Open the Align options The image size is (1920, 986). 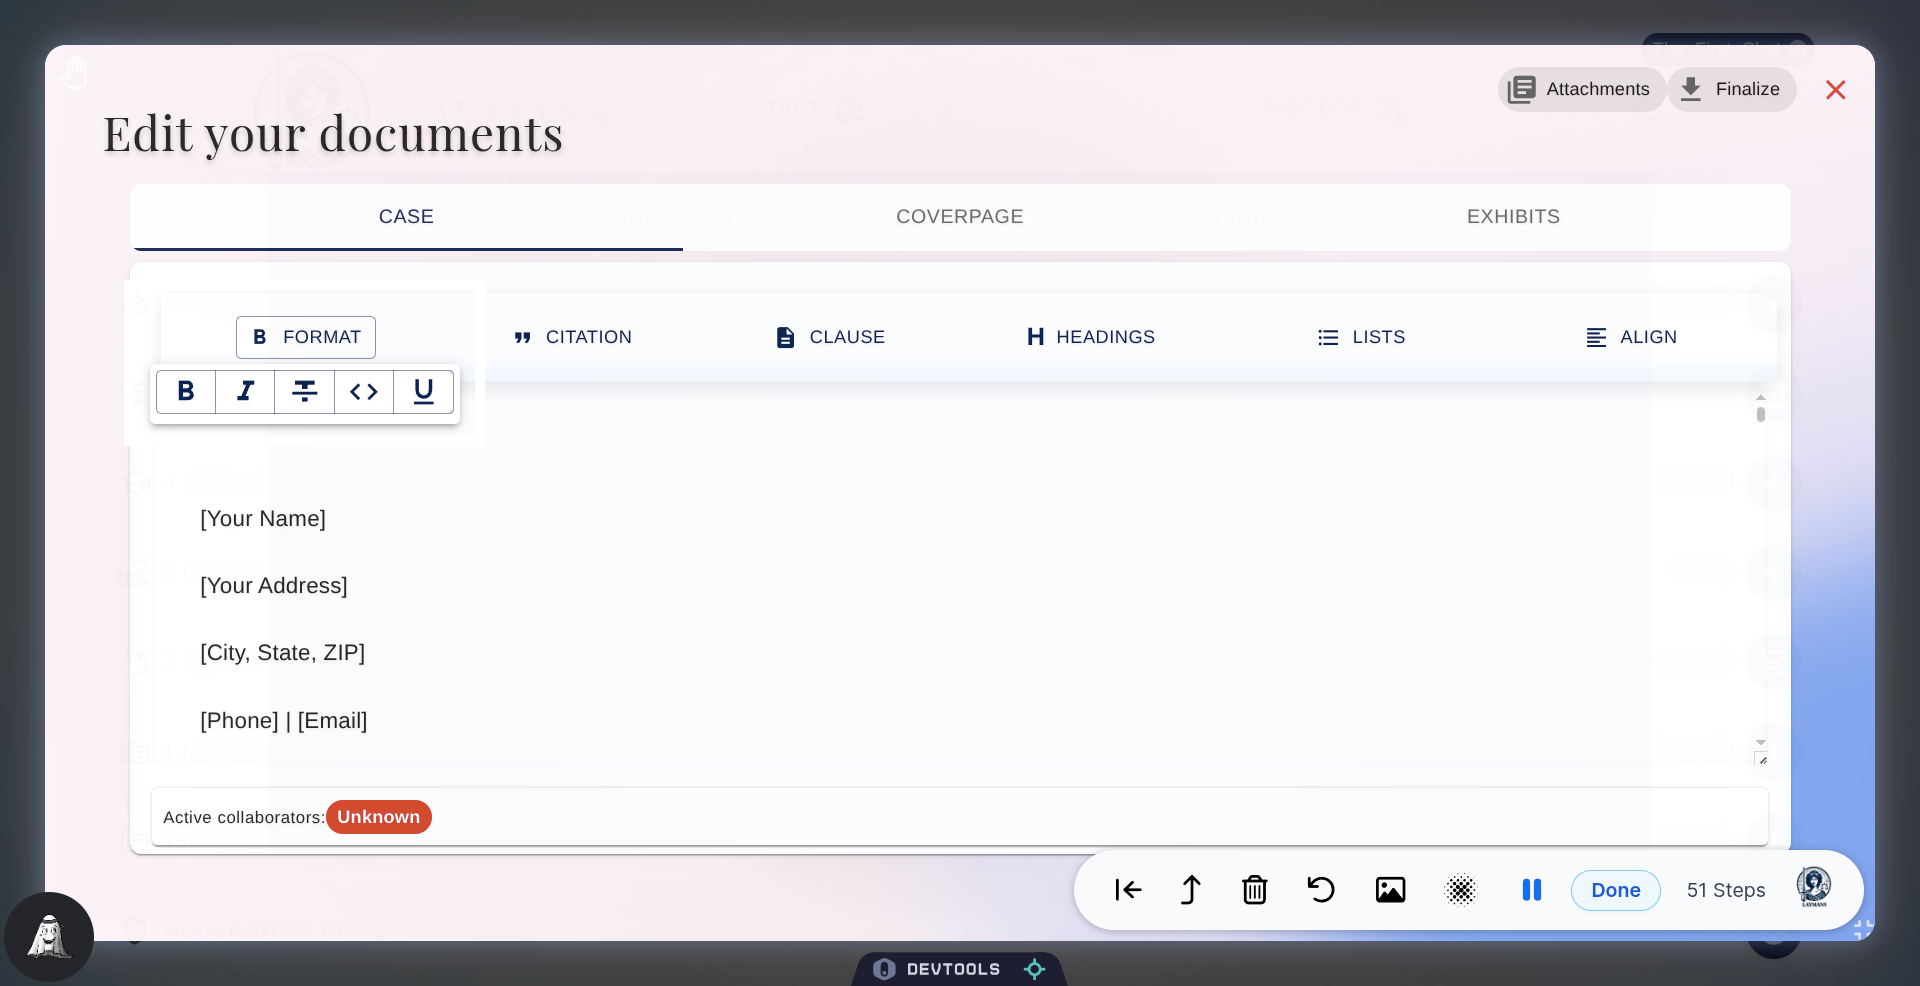(1632, 337)
